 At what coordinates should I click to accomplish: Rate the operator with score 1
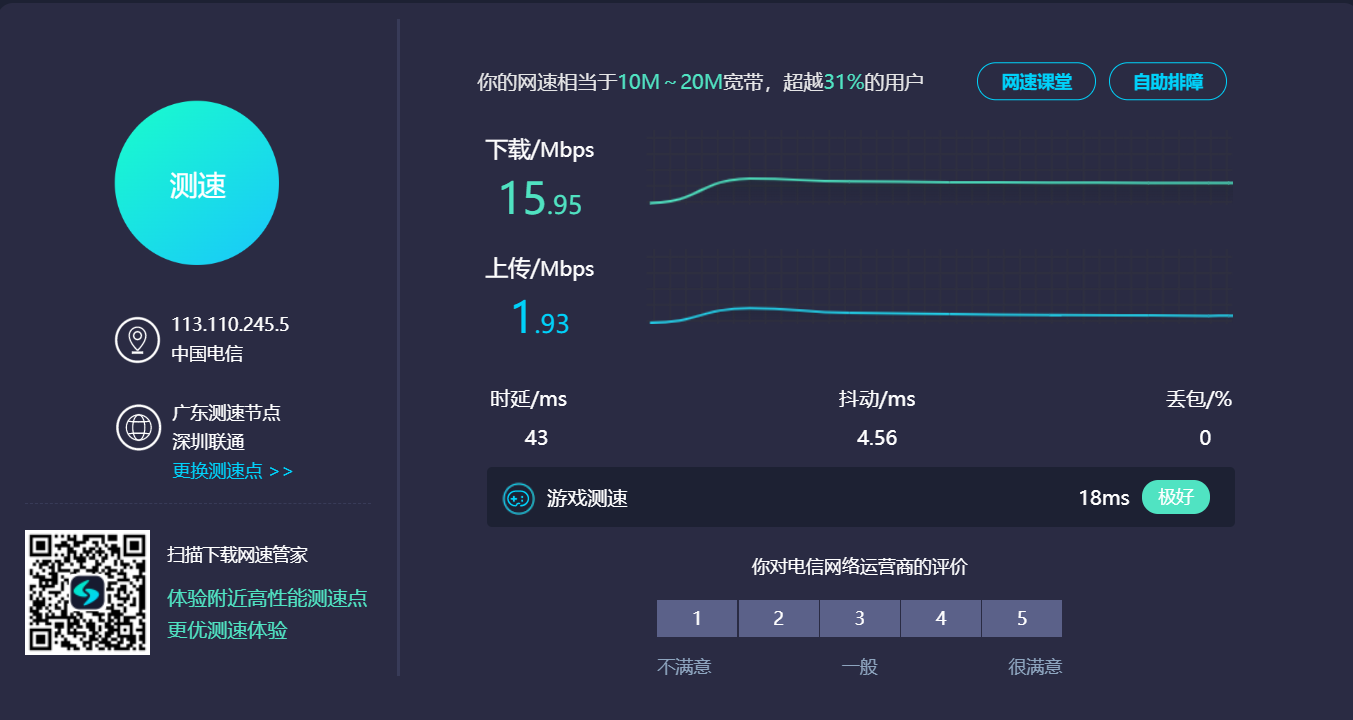point(697,619)
